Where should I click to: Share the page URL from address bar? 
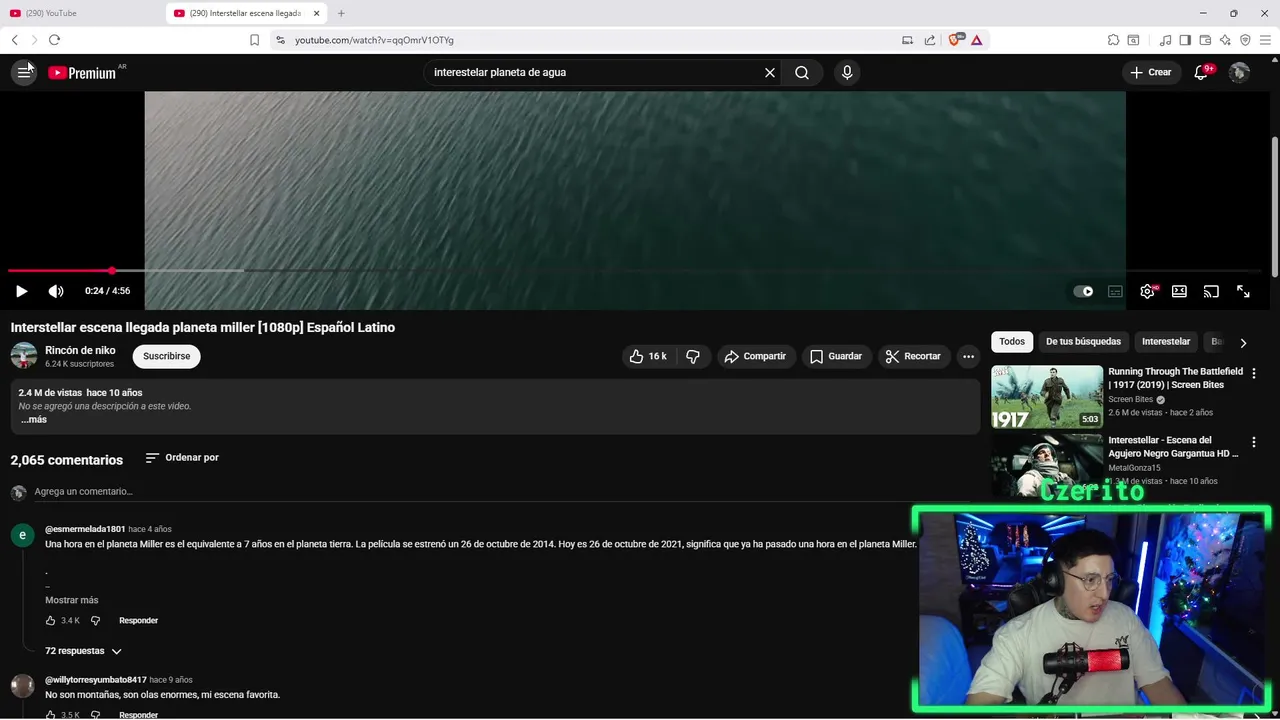(930, 40)
